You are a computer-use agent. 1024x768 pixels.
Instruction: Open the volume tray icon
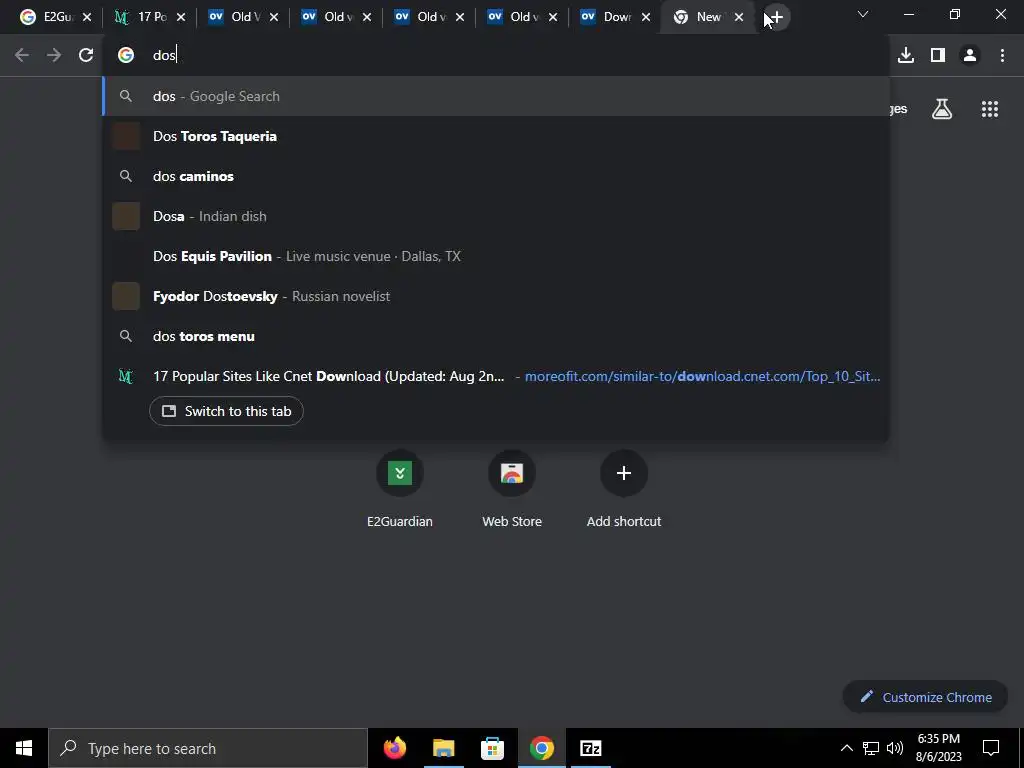point(895,748)
